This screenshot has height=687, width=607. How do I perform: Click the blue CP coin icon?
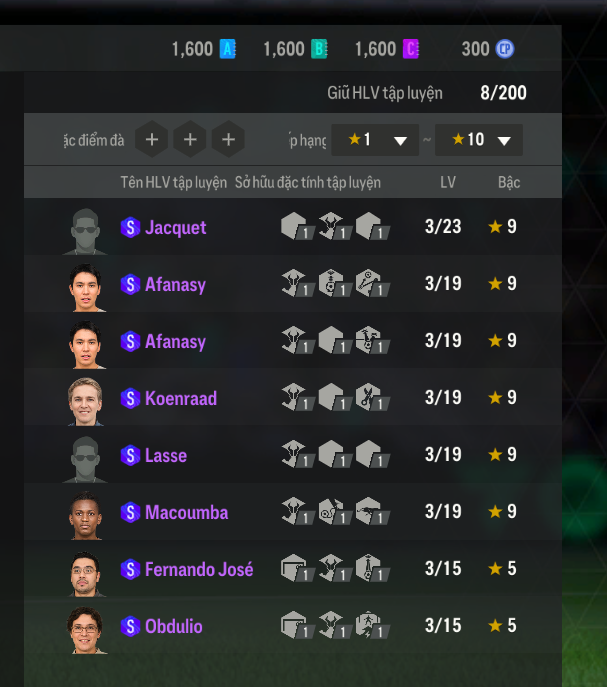tap(504, 49)
